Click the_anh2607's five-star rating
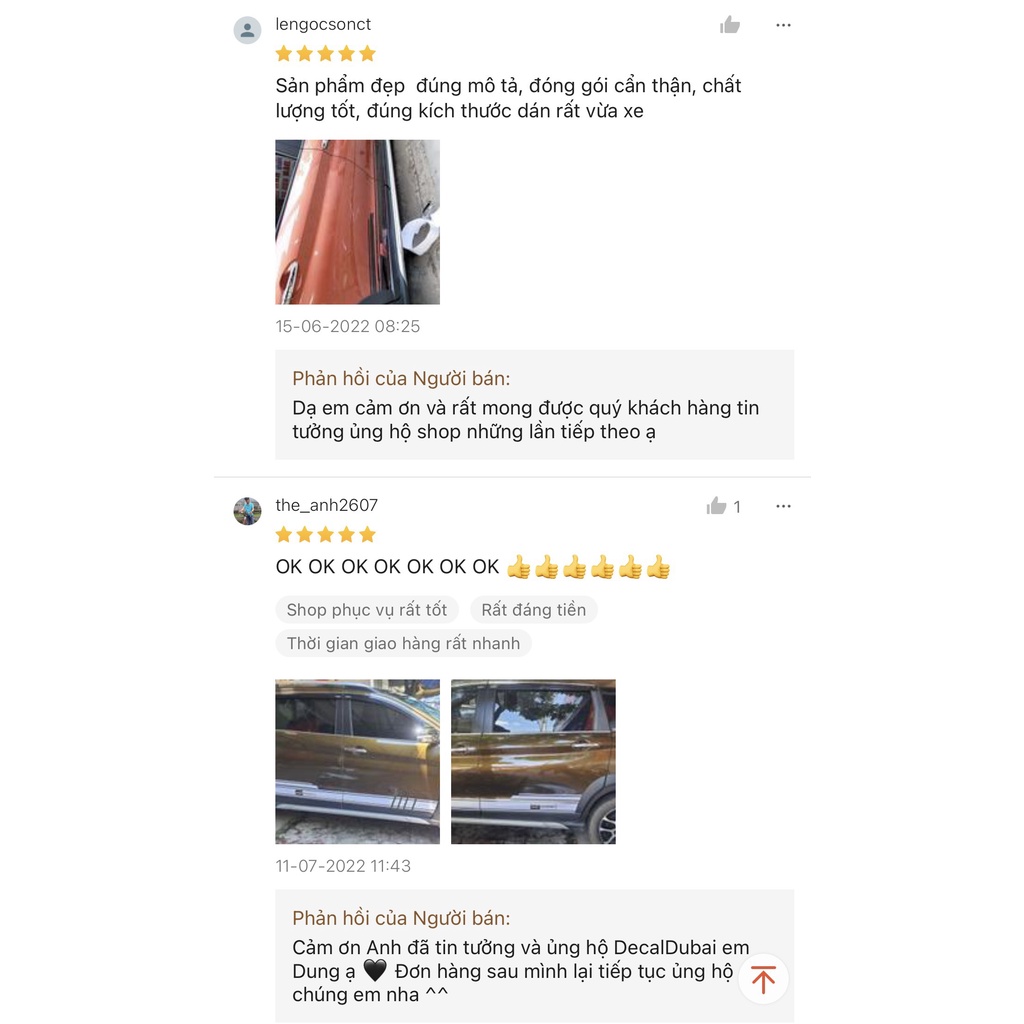 click(325, 535)
